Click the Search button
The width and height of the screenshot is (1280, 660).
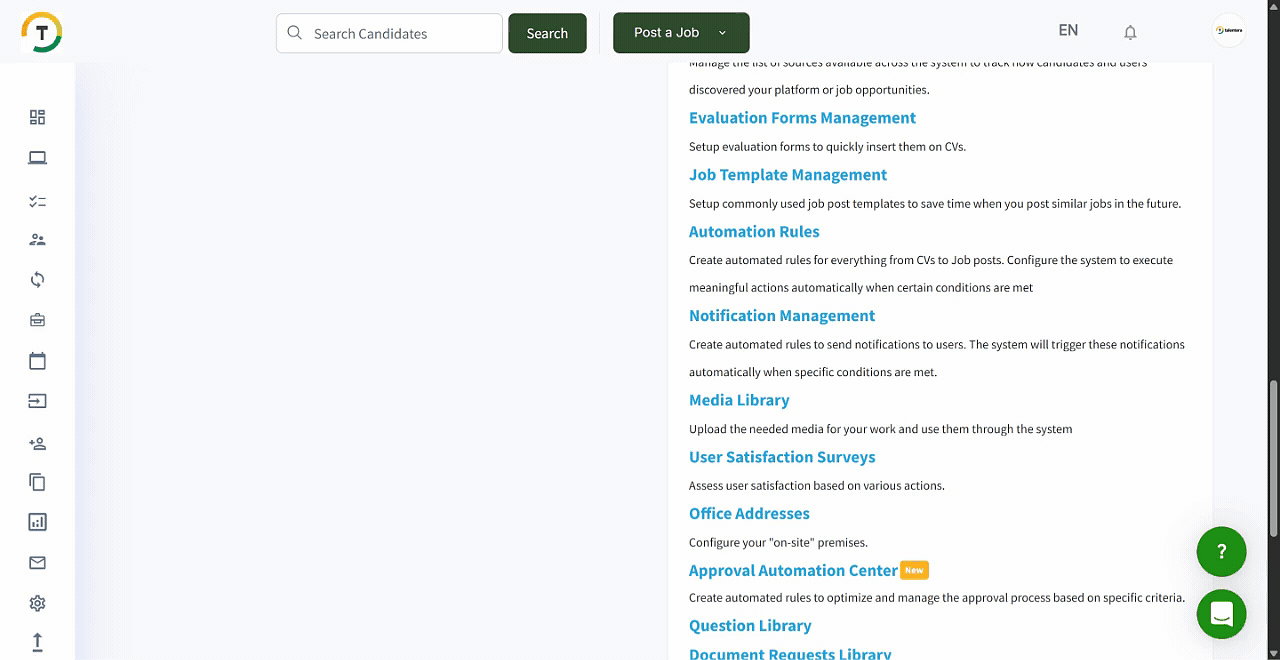coord(547,33)
